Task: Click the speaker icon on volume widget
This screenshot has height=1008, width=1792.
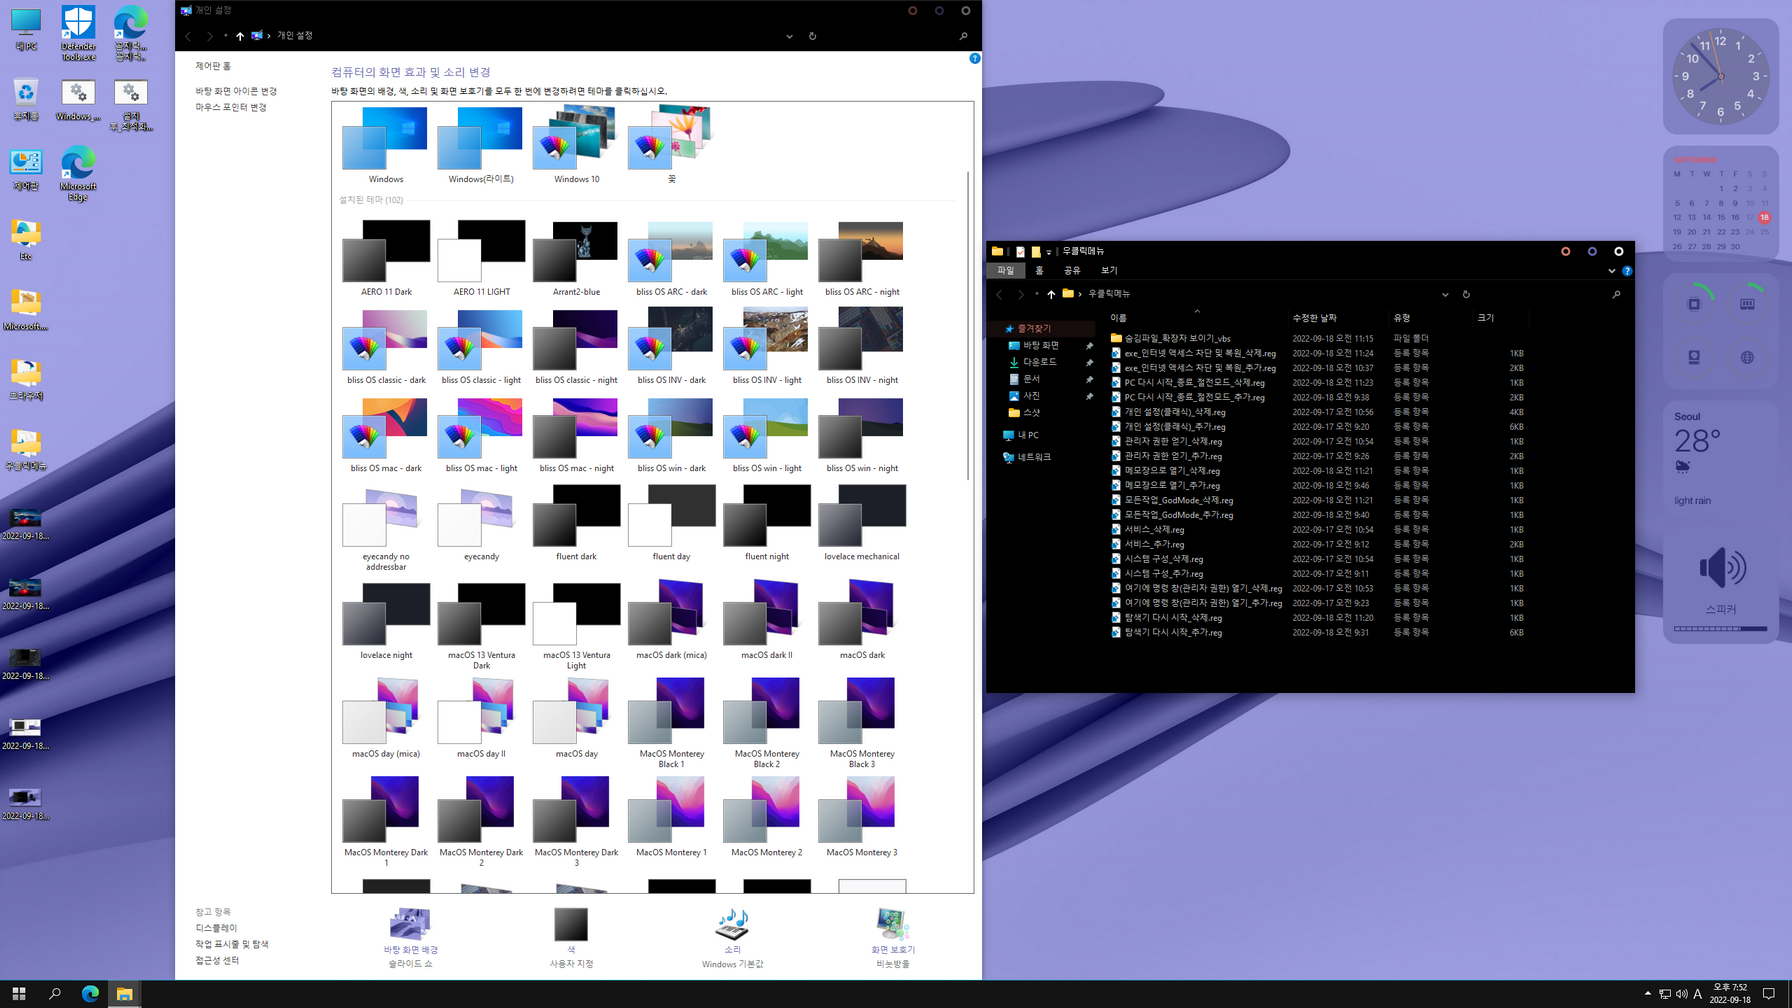Action: click(1722, 568)
